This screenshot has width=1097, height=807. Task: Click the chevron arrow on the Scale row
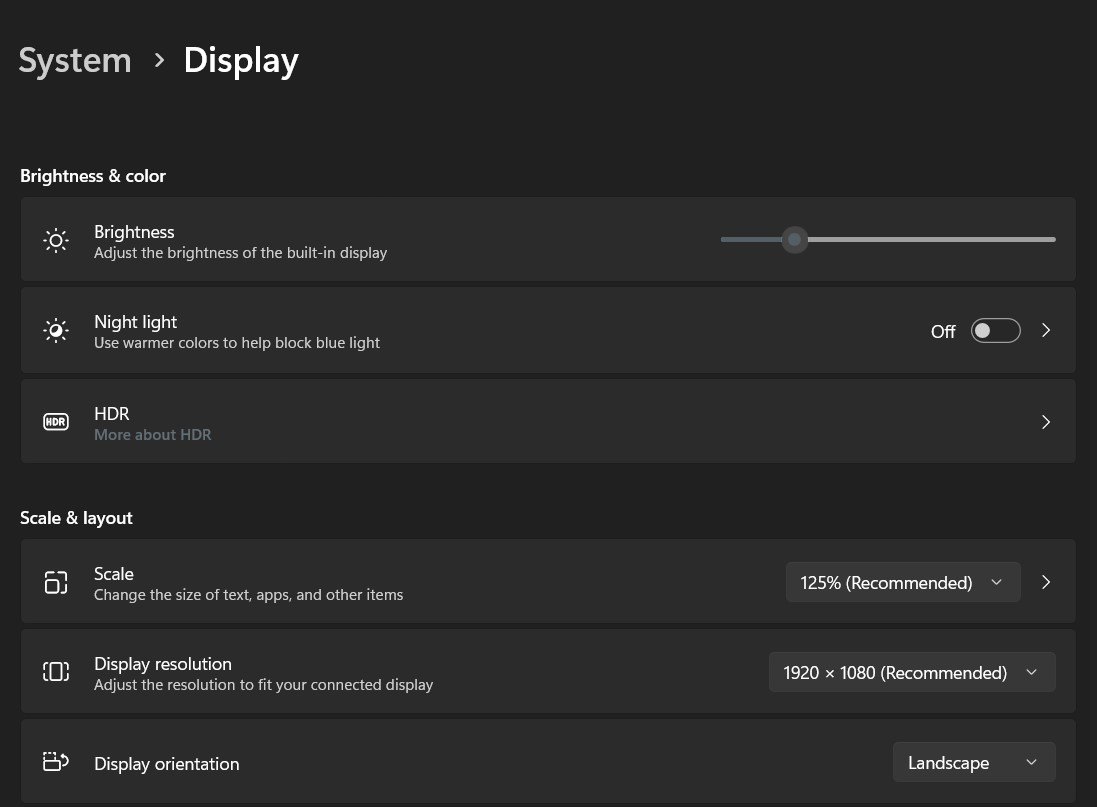pyautogui.click(x=1046, y=581)
